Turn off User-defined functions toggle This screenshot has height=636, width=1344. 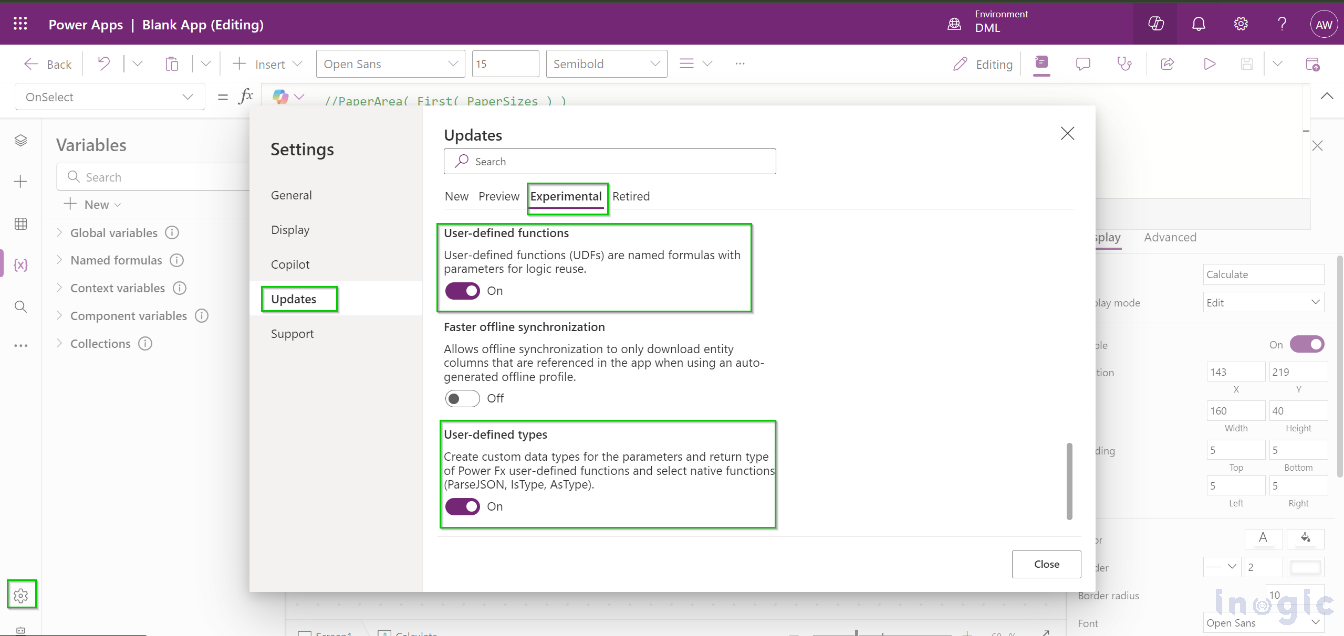tap(463, 291)
